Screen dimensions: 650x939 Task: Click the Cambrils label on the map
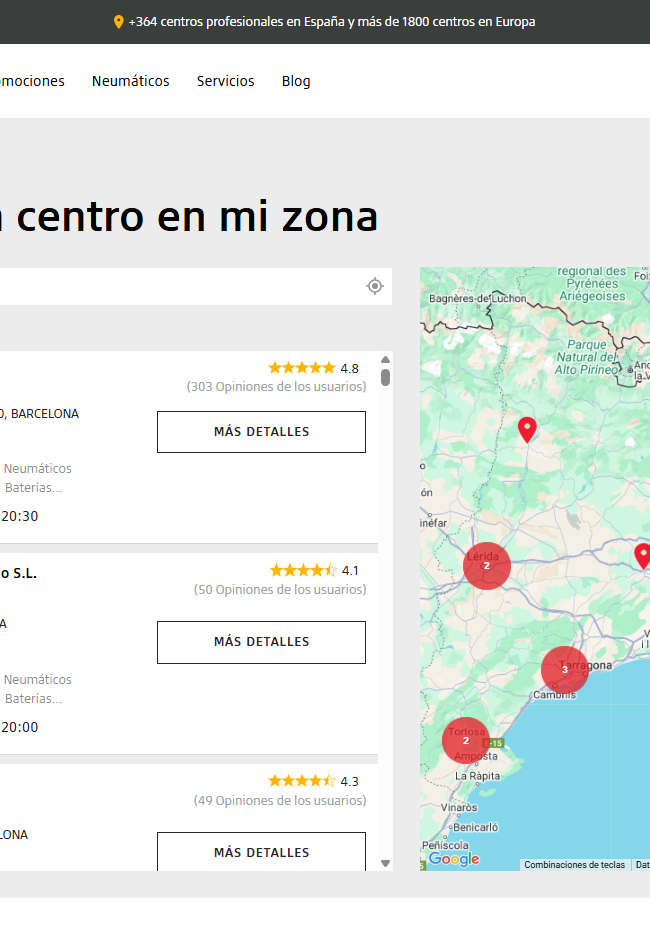[x=555, y=695]
